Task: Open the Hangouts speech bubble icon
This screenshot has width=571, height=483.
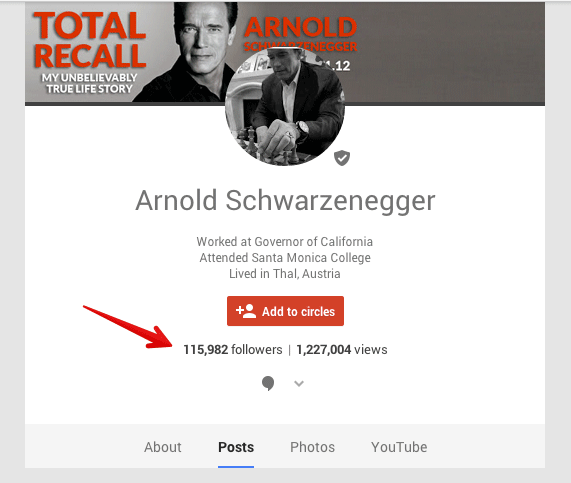Action: coord(268,383)
